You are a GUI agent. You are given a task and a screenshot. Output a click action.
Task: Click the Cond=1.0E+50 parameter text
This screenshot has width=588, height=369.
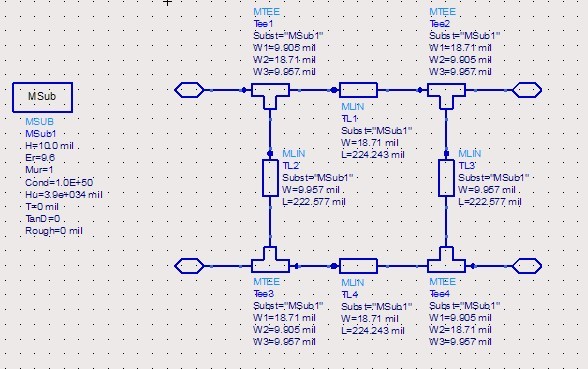[x=59, y=183]
